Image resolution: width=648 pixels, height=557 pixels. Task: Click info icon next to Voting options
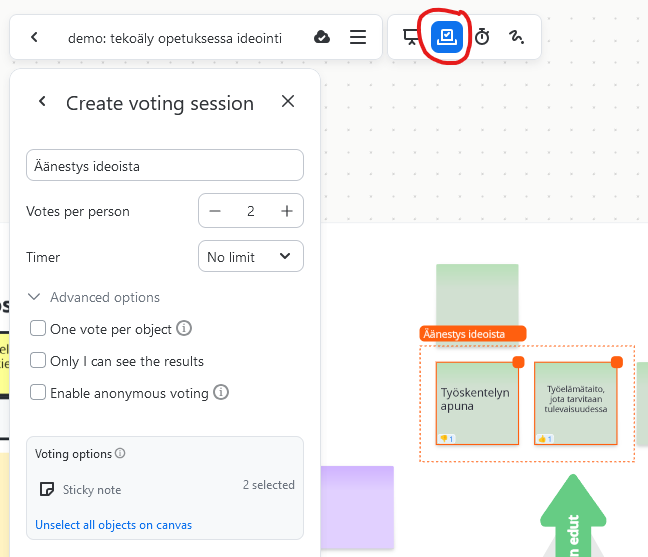120,453
